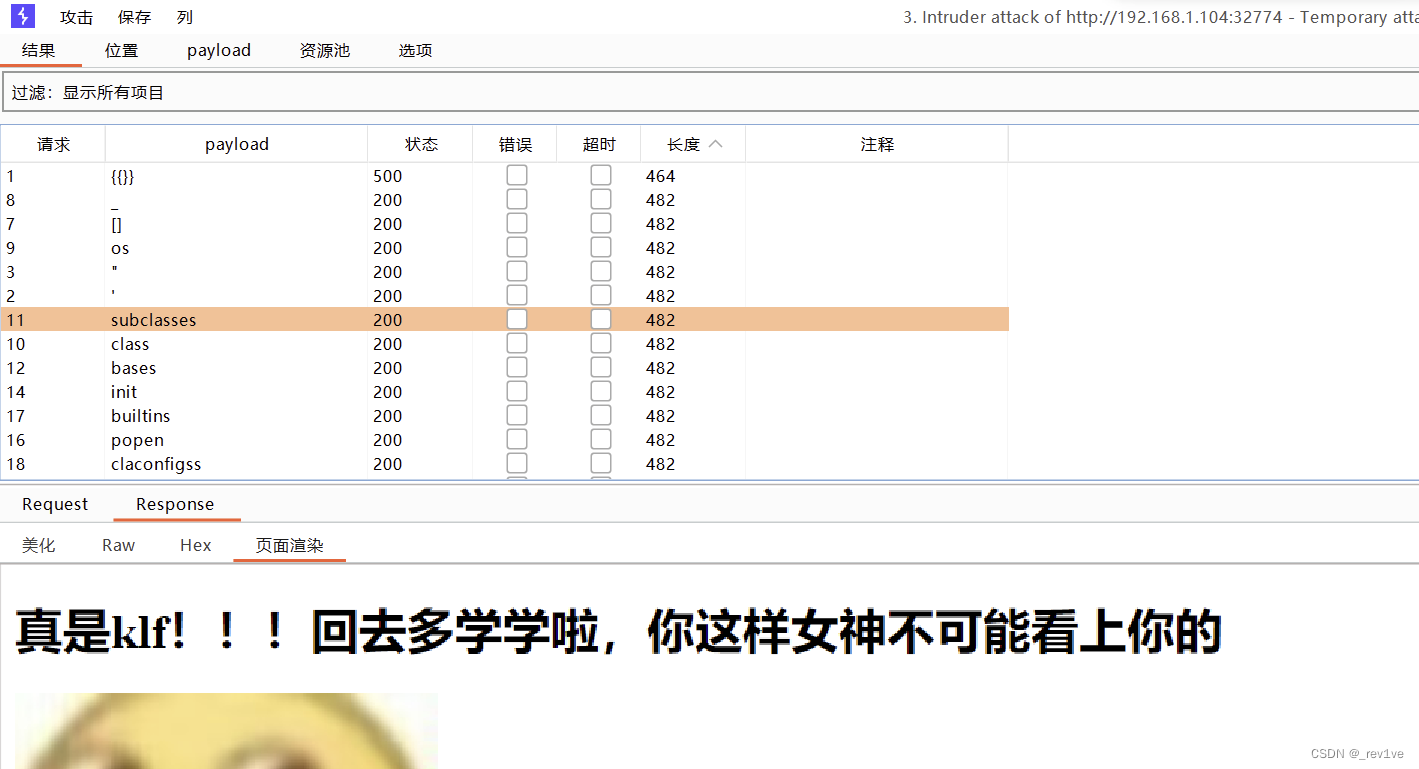Screen dimensions: 1419x769
Task: Toggle 超时 checkbox for the os row
Action: [x=601, y=247]
